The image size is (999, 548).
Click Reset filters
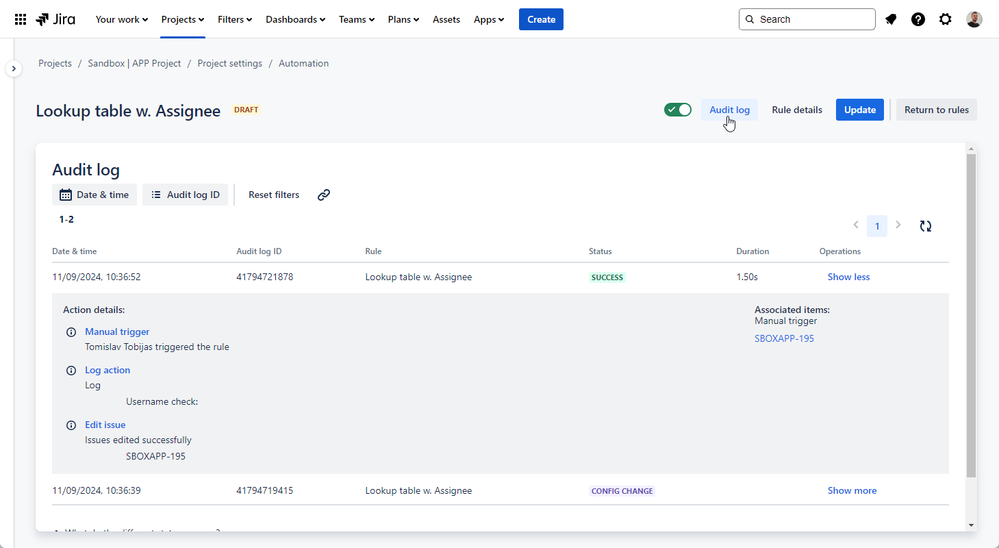pyautogui.click(x=274, y=195)
